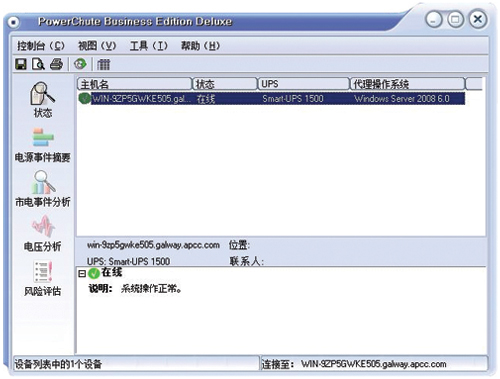
Task: Sort by the 状态 column header
Action: click(225, 84)
